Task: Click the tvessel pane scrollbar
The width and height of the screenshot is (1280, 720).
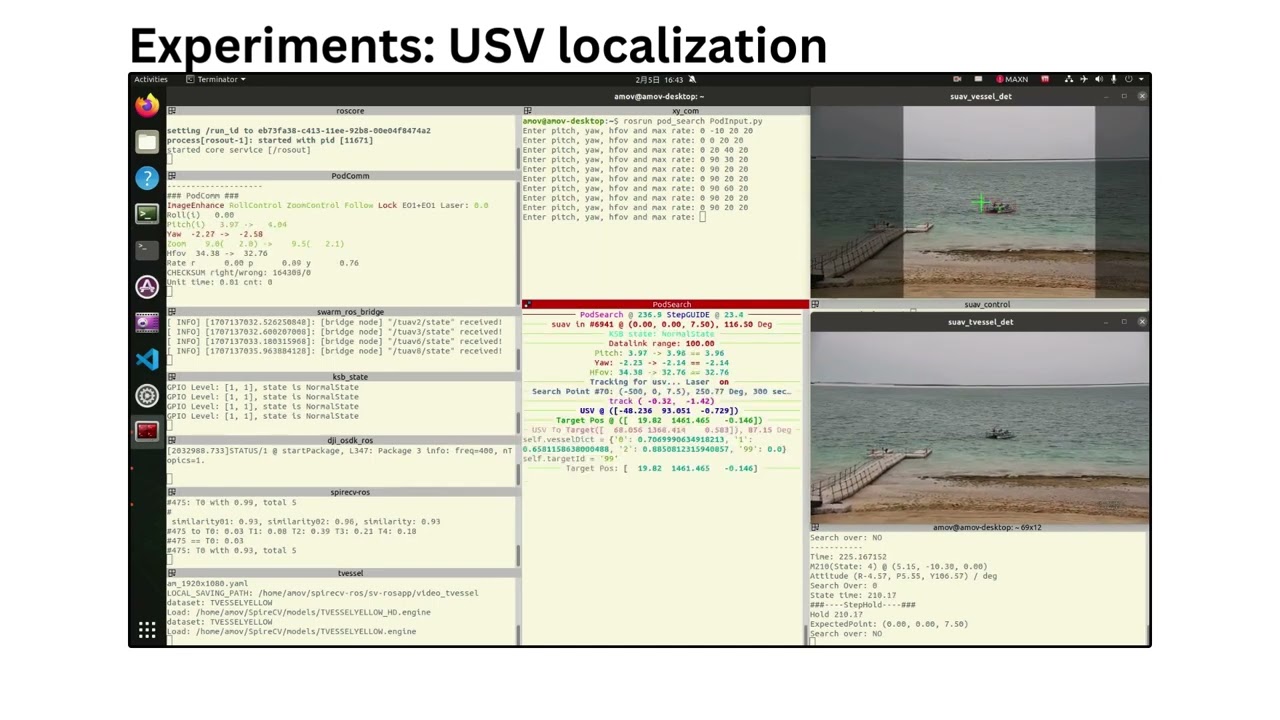Action: 518,611
